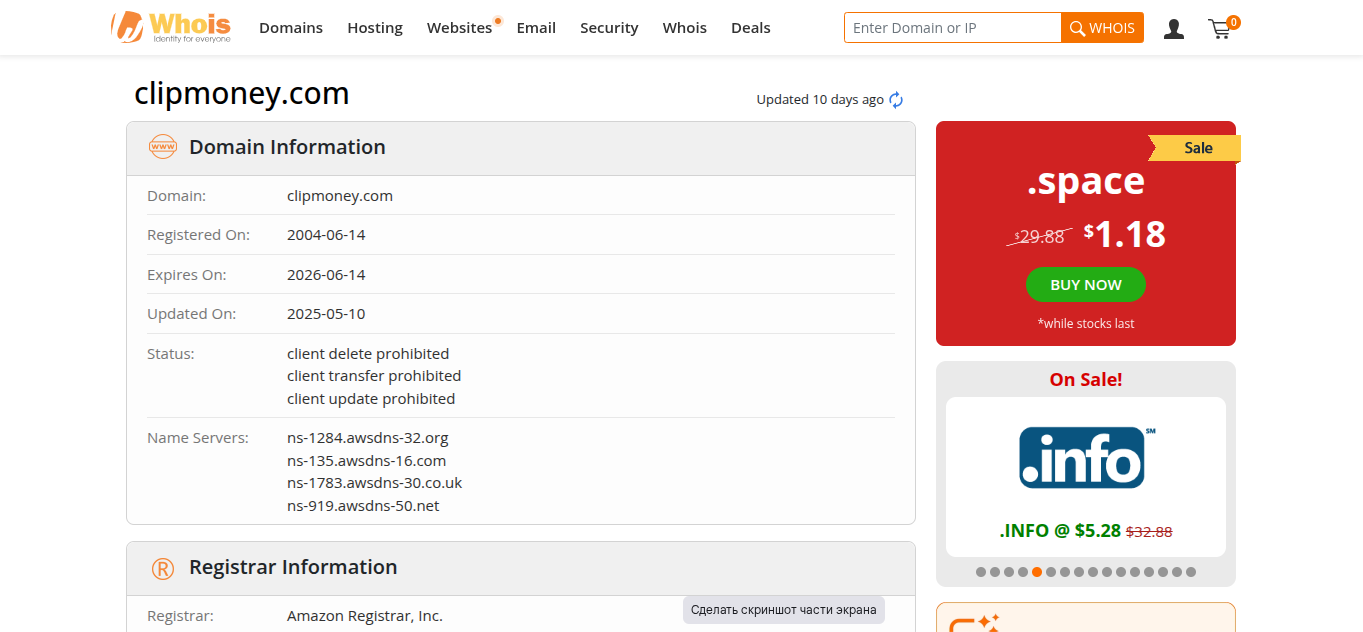
Task: Click the clipmoney.com page heading
Action: (242, 94)
